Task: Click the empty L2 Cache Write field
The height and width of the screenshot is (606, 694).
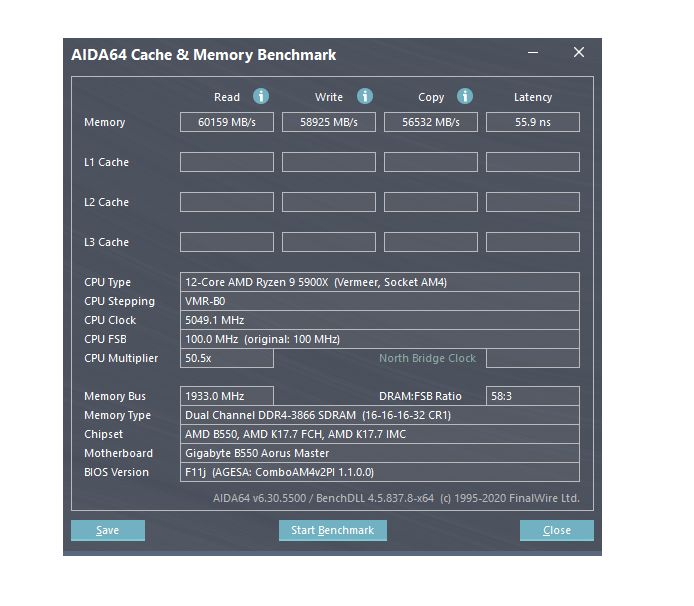Action: pos(329,202)
